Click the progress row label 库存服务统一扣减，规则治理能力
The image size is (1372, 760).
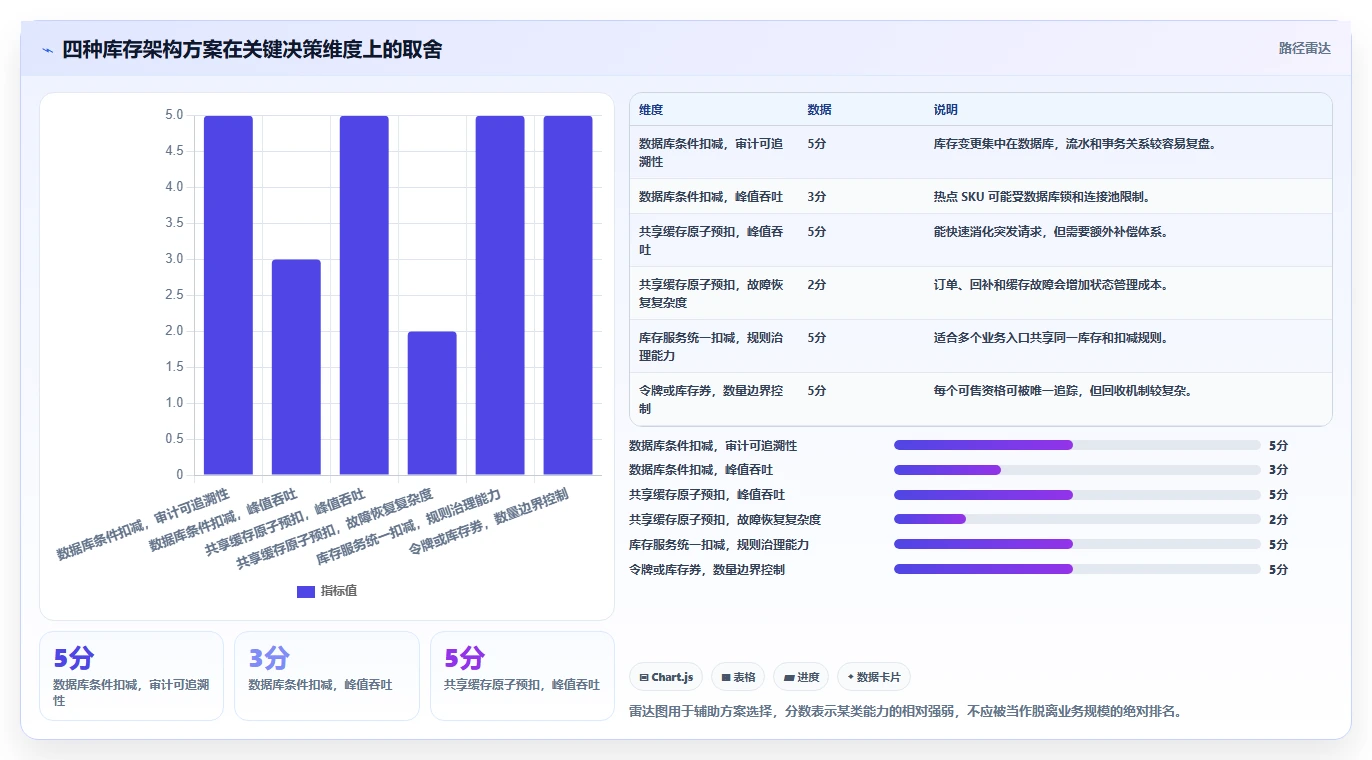tap(719, 545)
